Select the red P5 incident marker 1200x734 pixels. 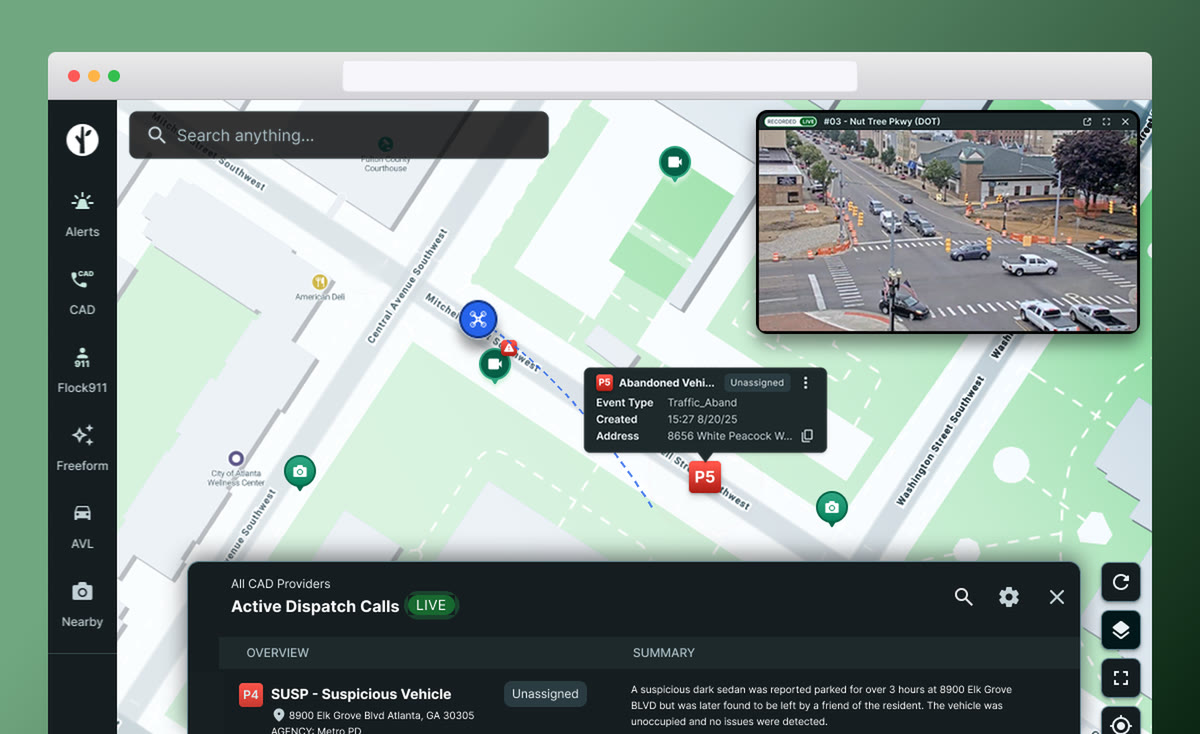point(705,477)
